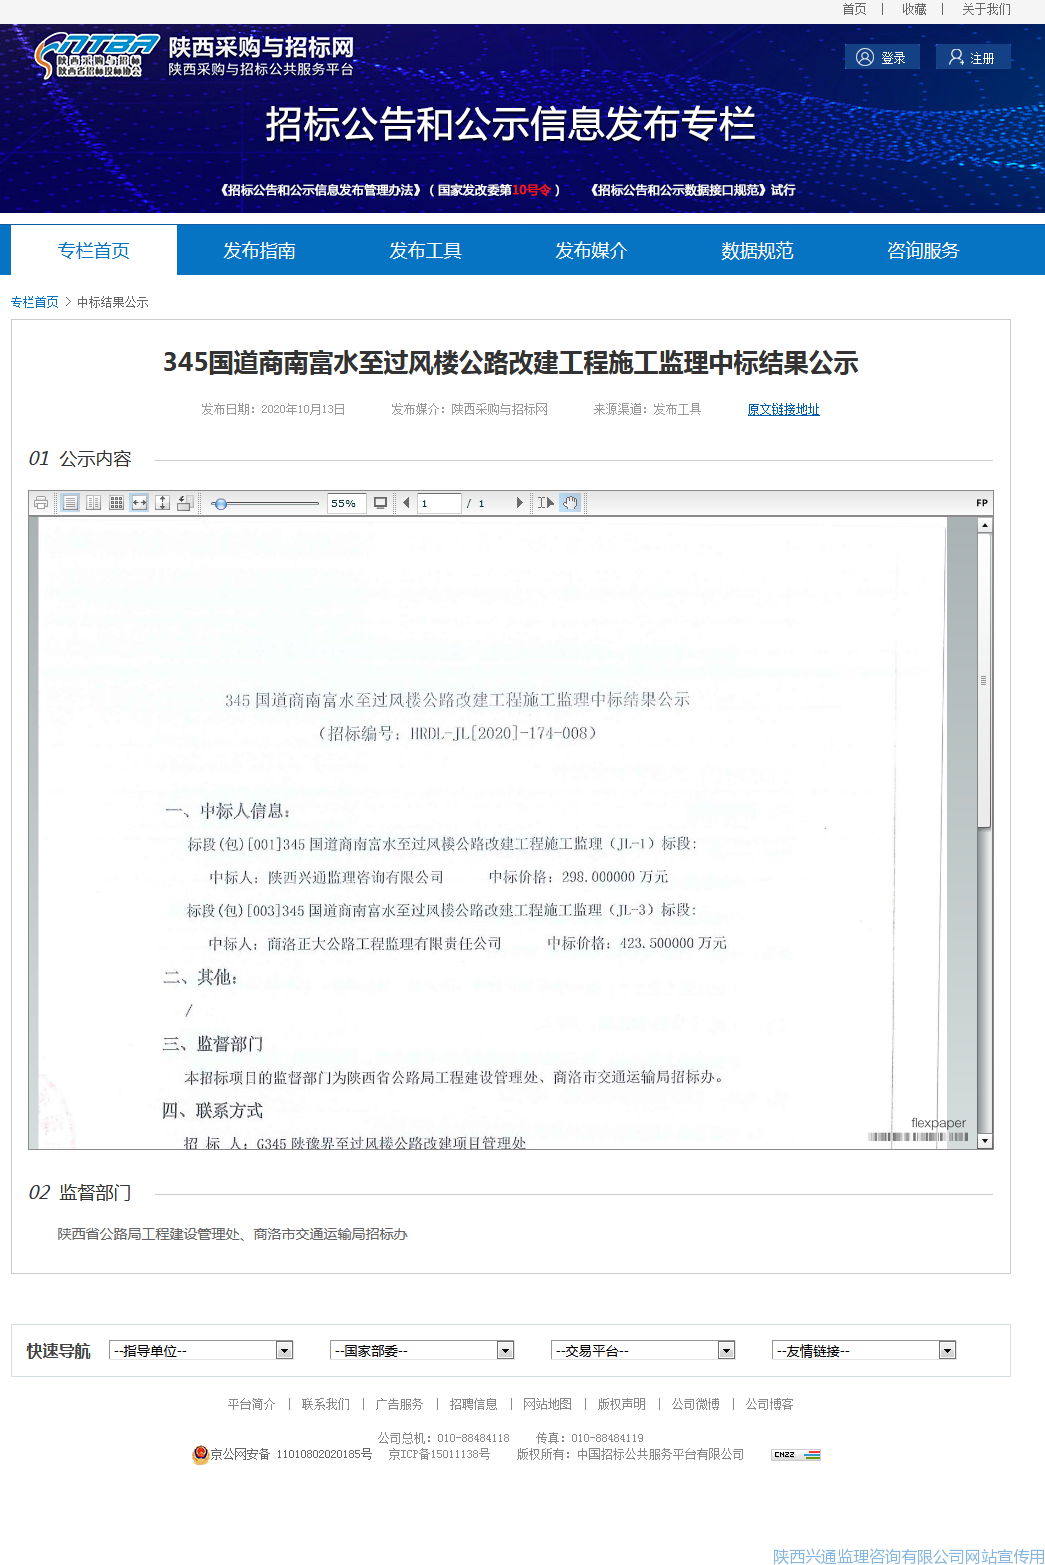This screenshot has height=1565, width=1045.
Task: Print the document from the viewer toolbar
Action: (41, 503)
